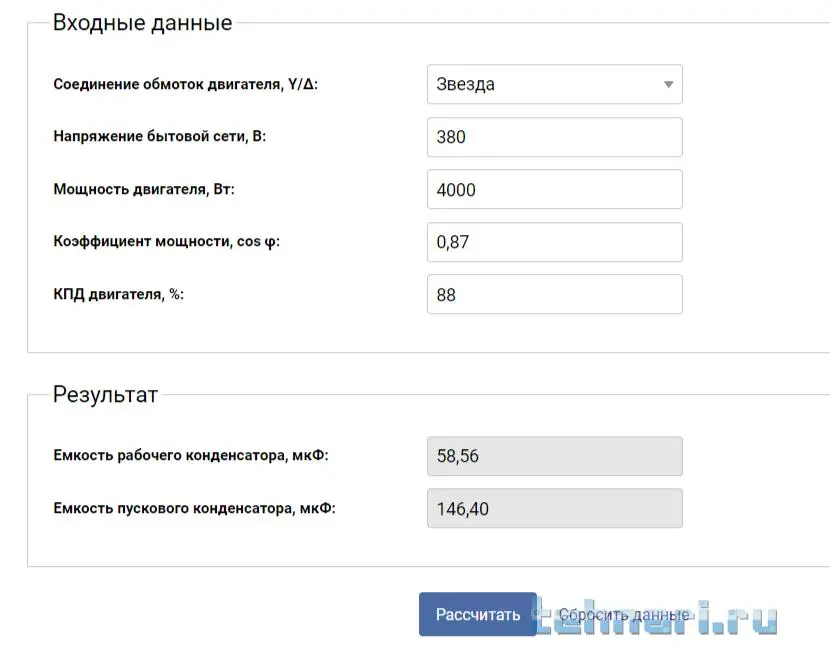Click the working capacitor result 58,56
The height and width of the screenshot is (667, 830).
(554, 456)
